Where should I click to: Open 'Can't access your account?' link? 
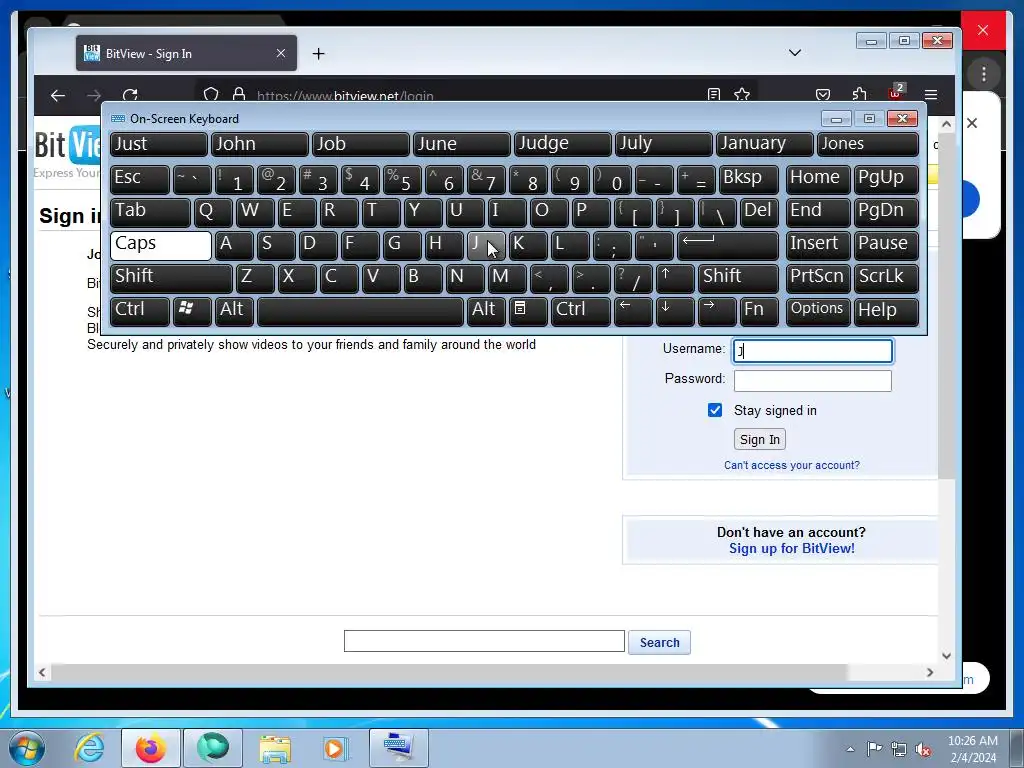coord(792,465)
